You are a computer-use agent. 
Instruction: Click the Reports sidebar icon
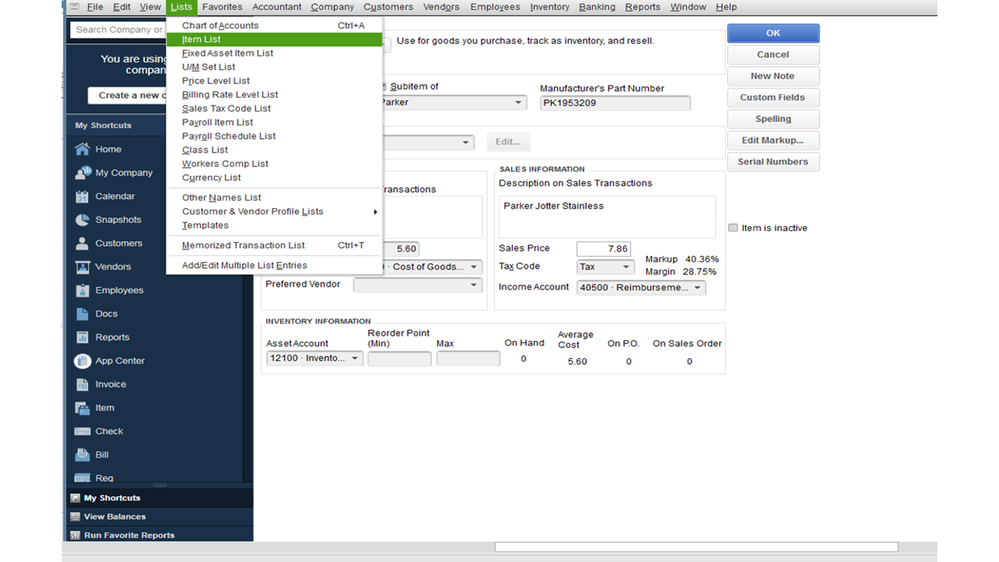82,338
